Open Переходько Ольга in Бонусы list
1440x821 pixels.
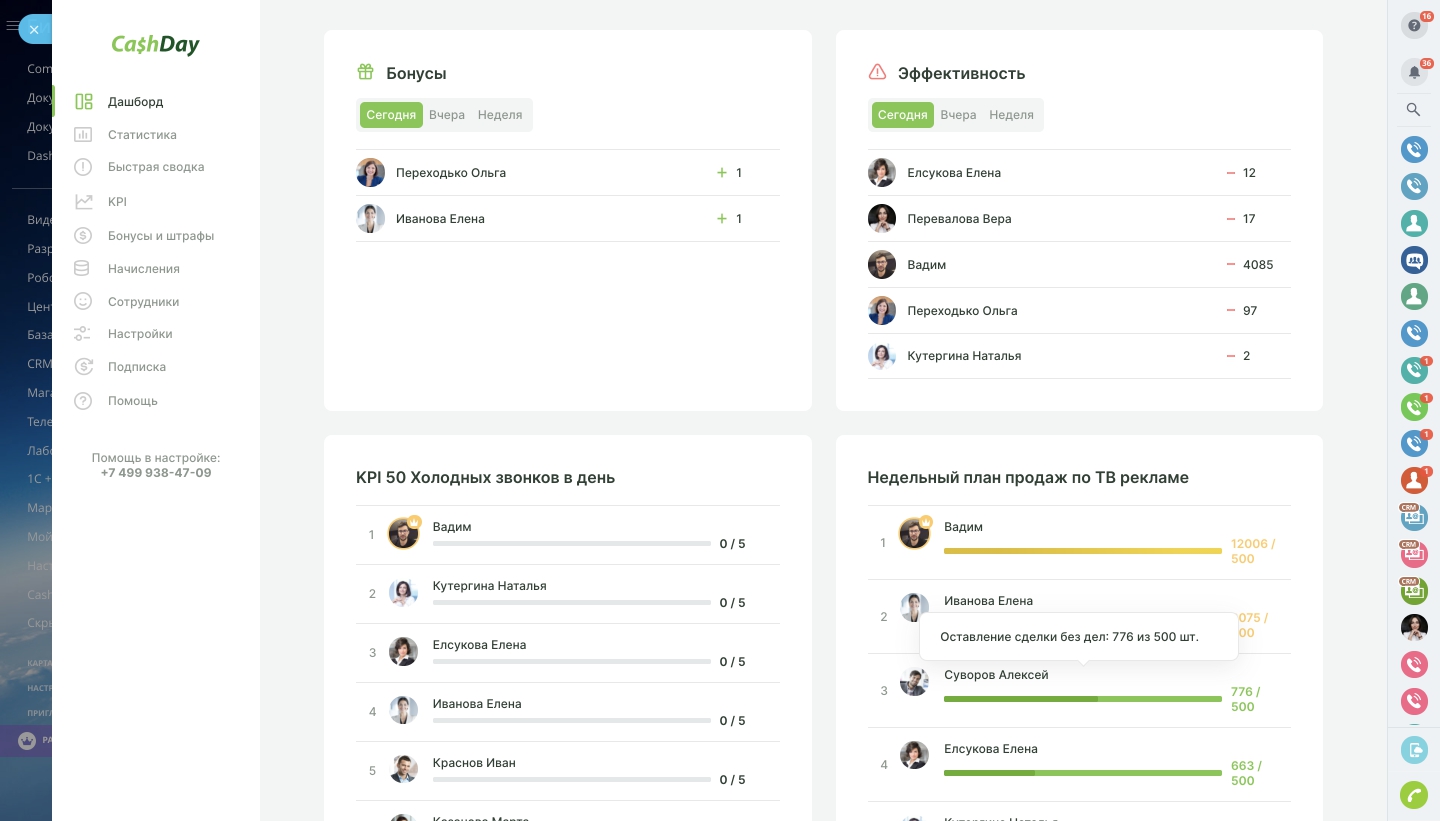450,173
